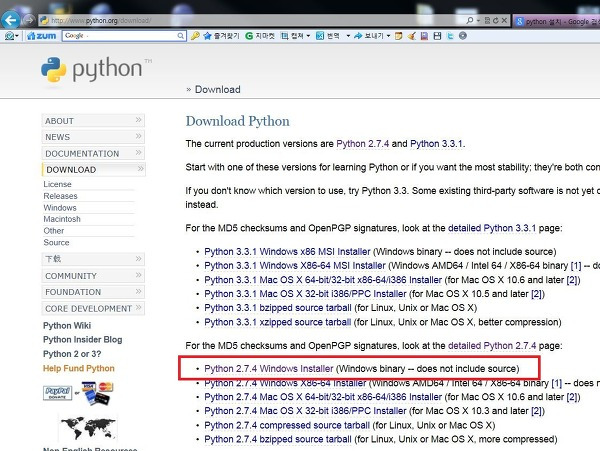Download Python 3.3.1 bzipped source tarball
600x451 pixels.
pyautogui.click(x=278, y=308)
